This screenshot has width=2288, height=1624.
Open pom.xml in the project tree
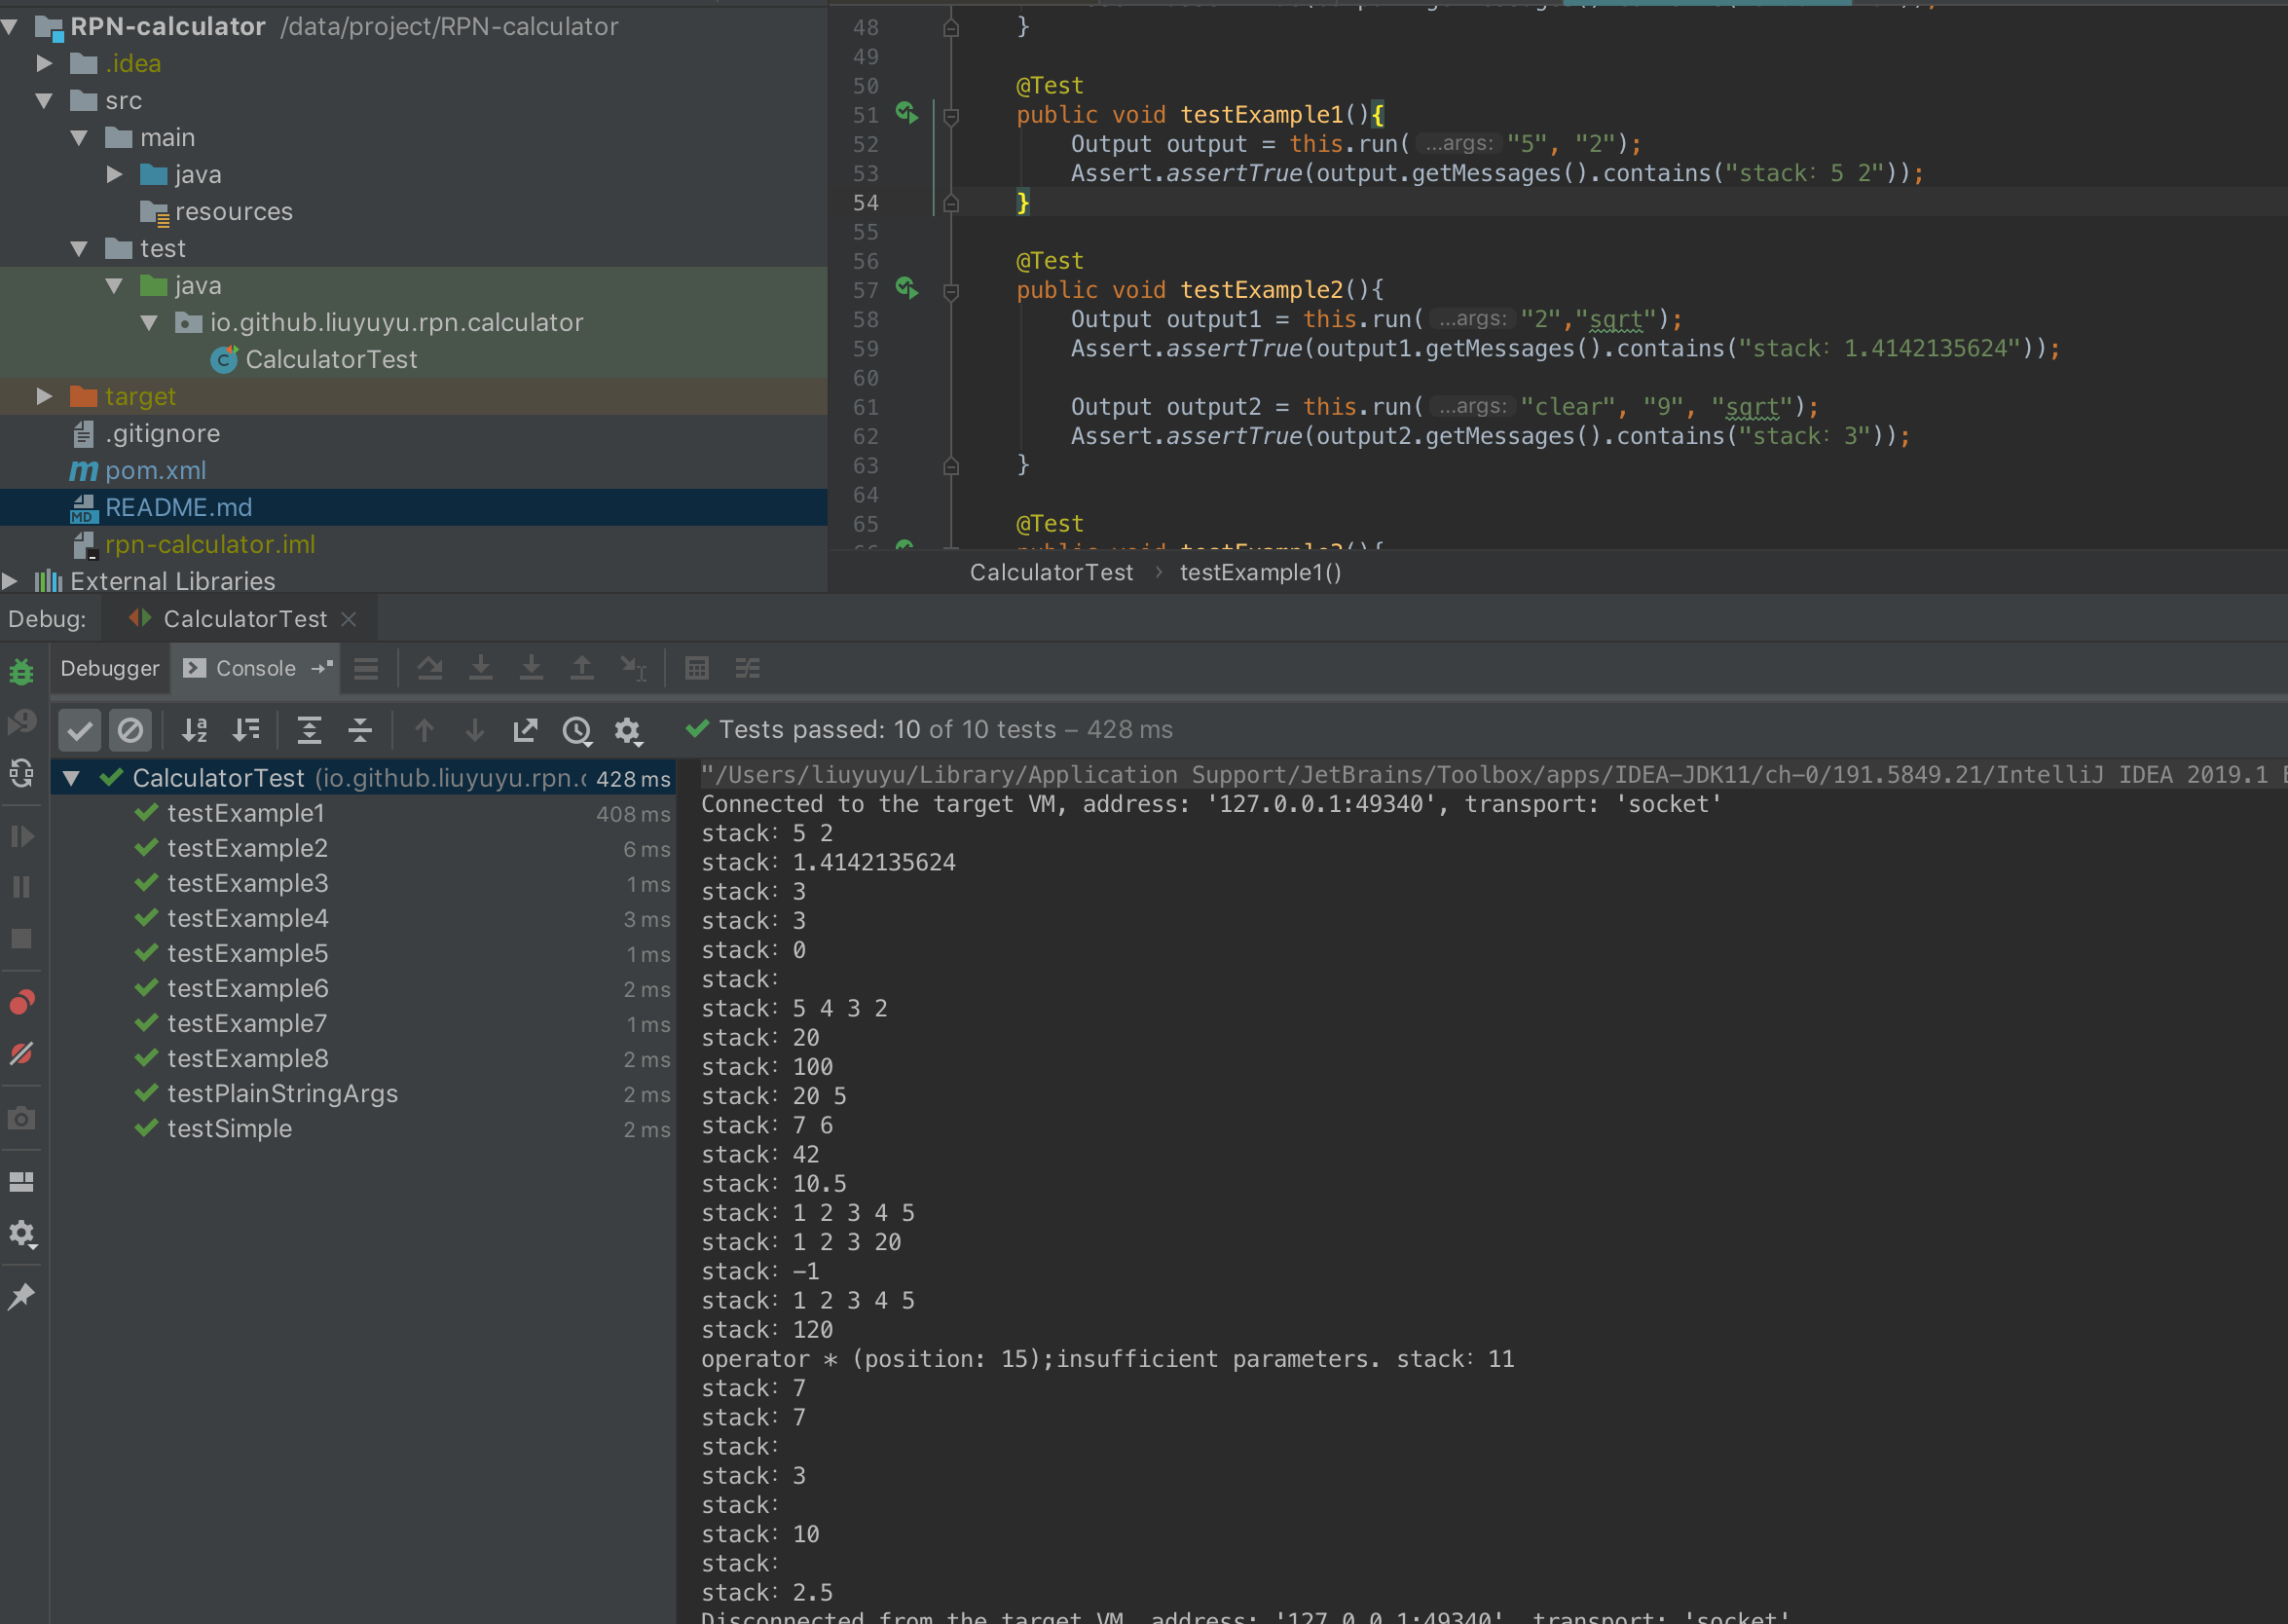pos(155,470)
